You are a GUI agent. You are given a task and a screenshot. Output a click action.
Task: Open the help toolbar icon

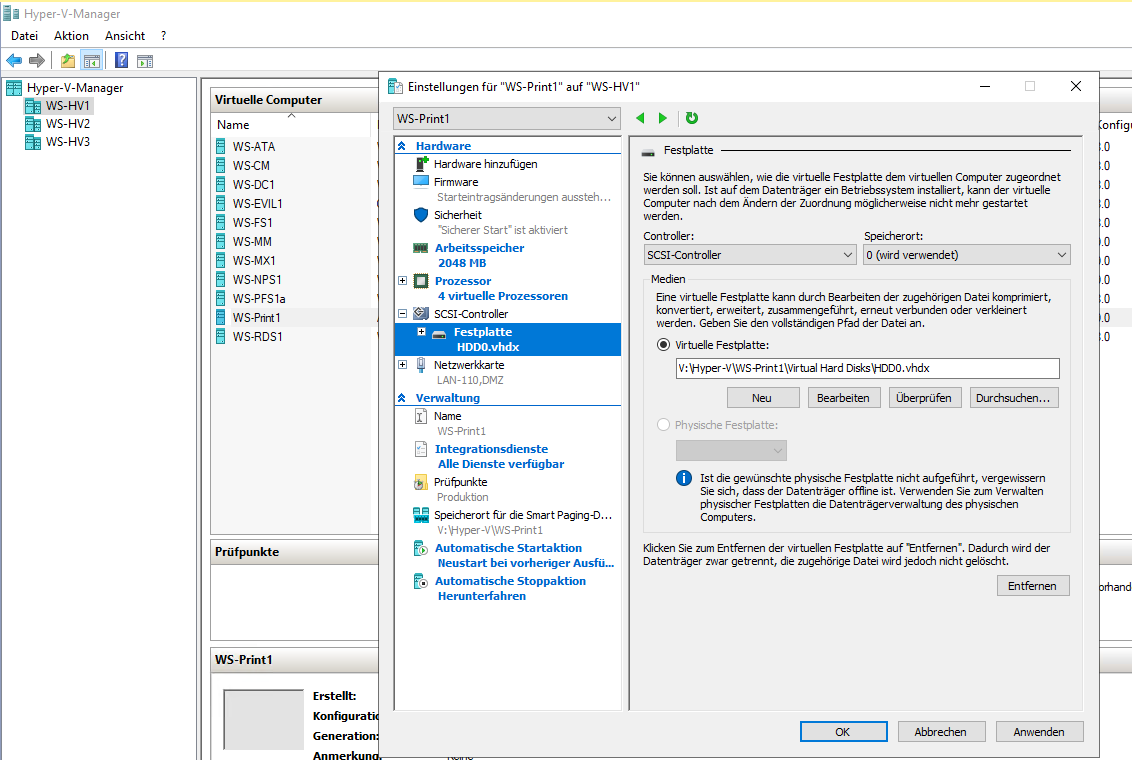(x=121, y=61)
